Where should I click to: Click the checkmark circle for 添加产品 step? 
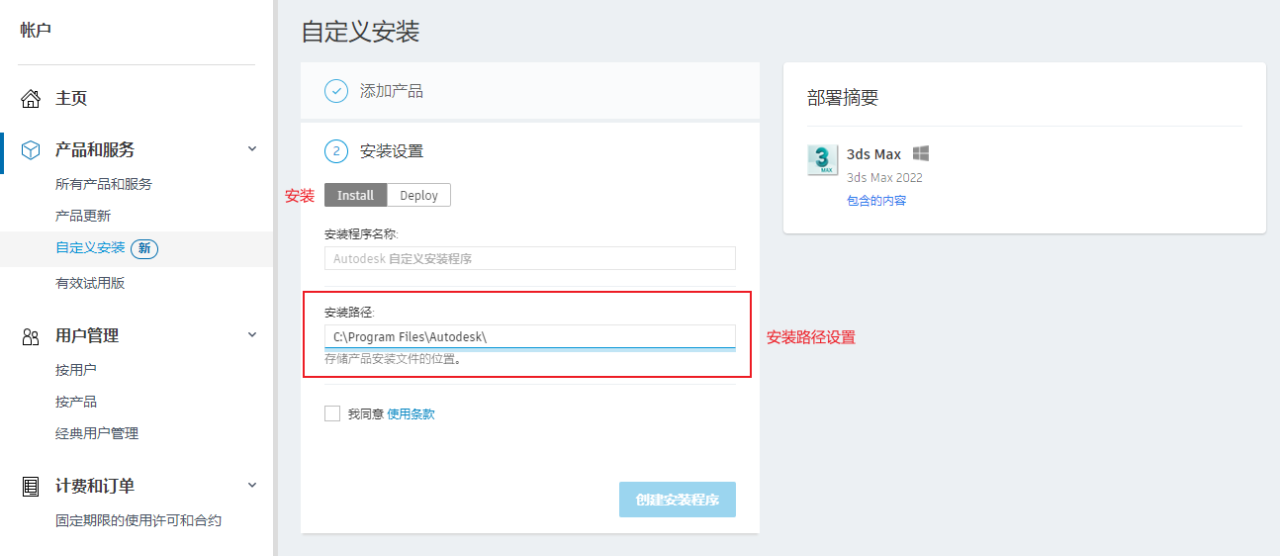(x=336, y=91)
